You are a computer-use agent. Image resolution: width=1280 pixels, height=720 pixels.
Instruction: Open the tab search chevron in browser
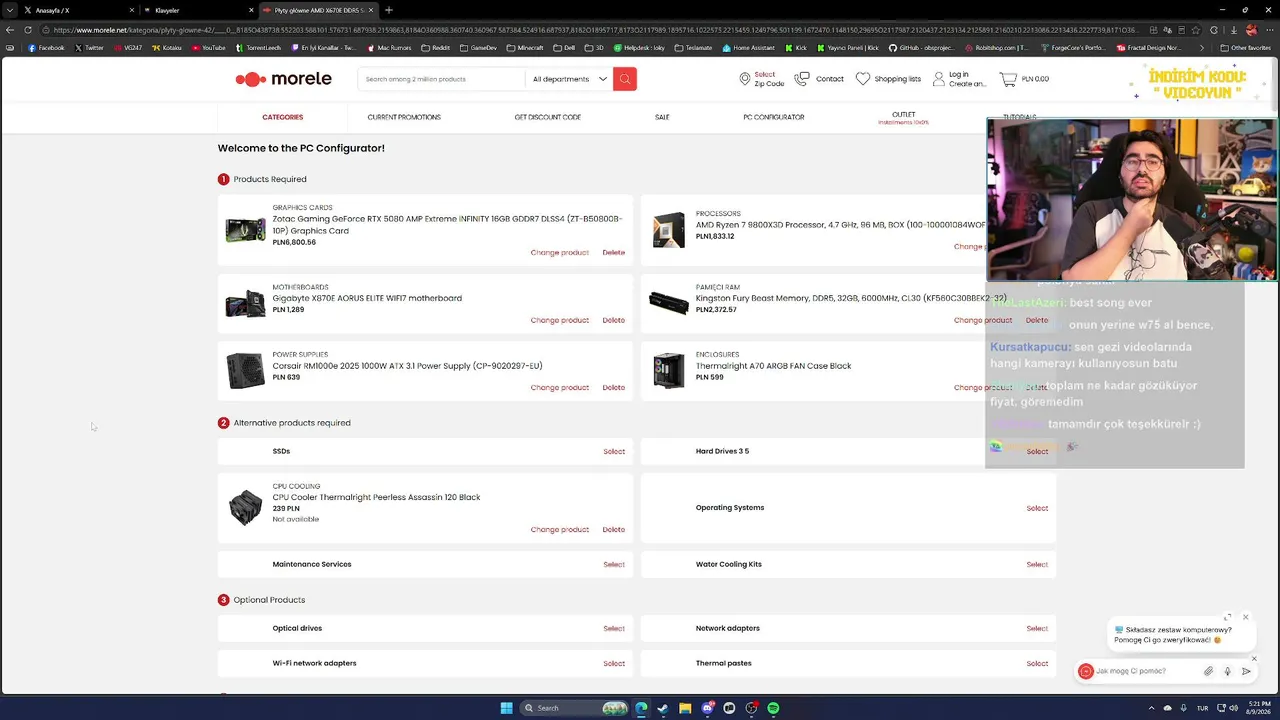point(11,10)
